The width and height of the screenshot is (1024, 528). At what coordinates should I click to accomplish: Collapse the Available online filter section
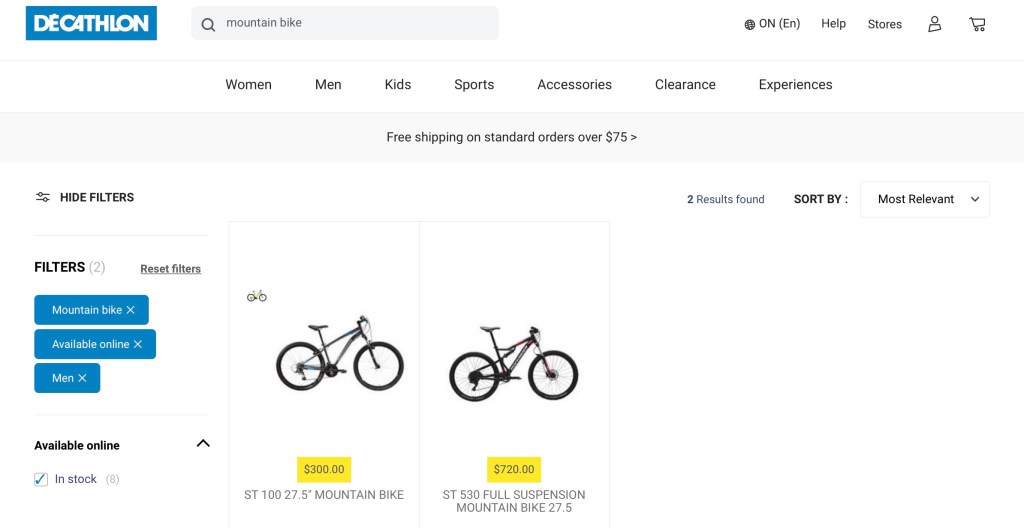coord(203,444)
